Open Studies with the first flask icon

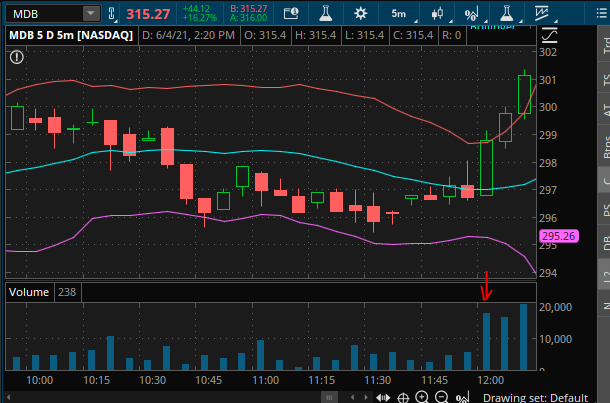point(325,14)
